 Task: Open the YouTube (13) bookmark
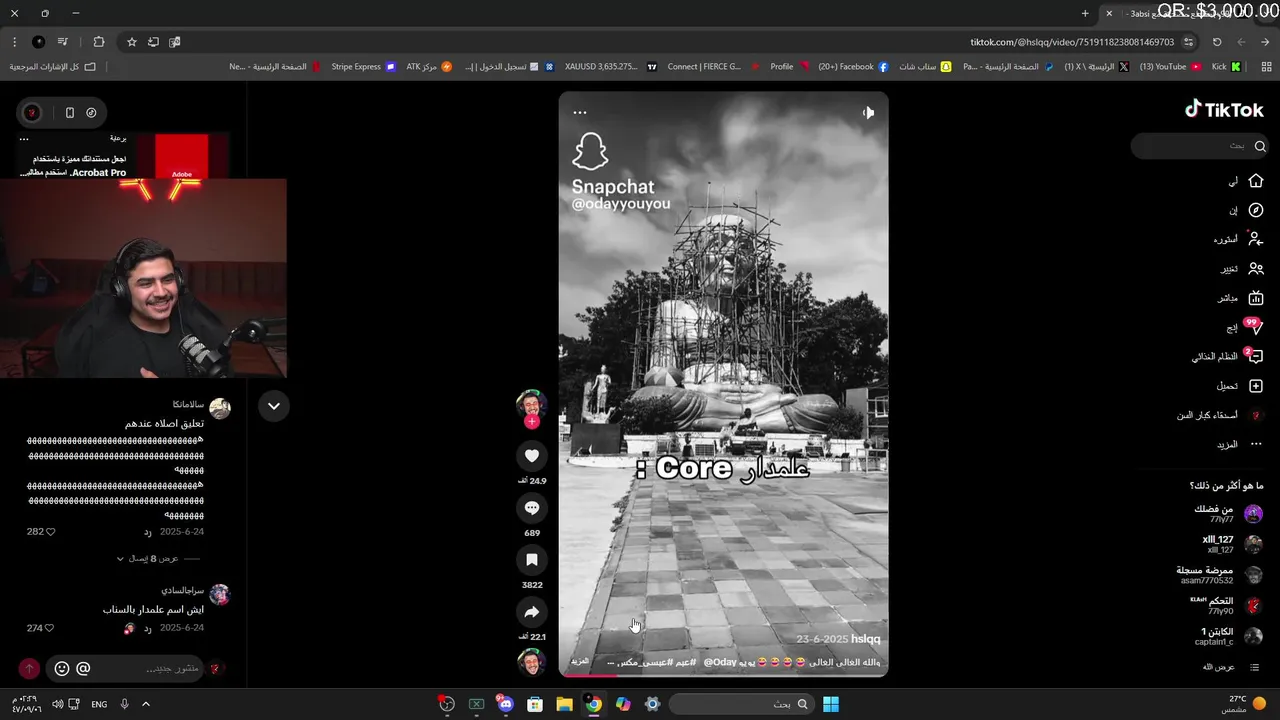tap(1170, 67)
